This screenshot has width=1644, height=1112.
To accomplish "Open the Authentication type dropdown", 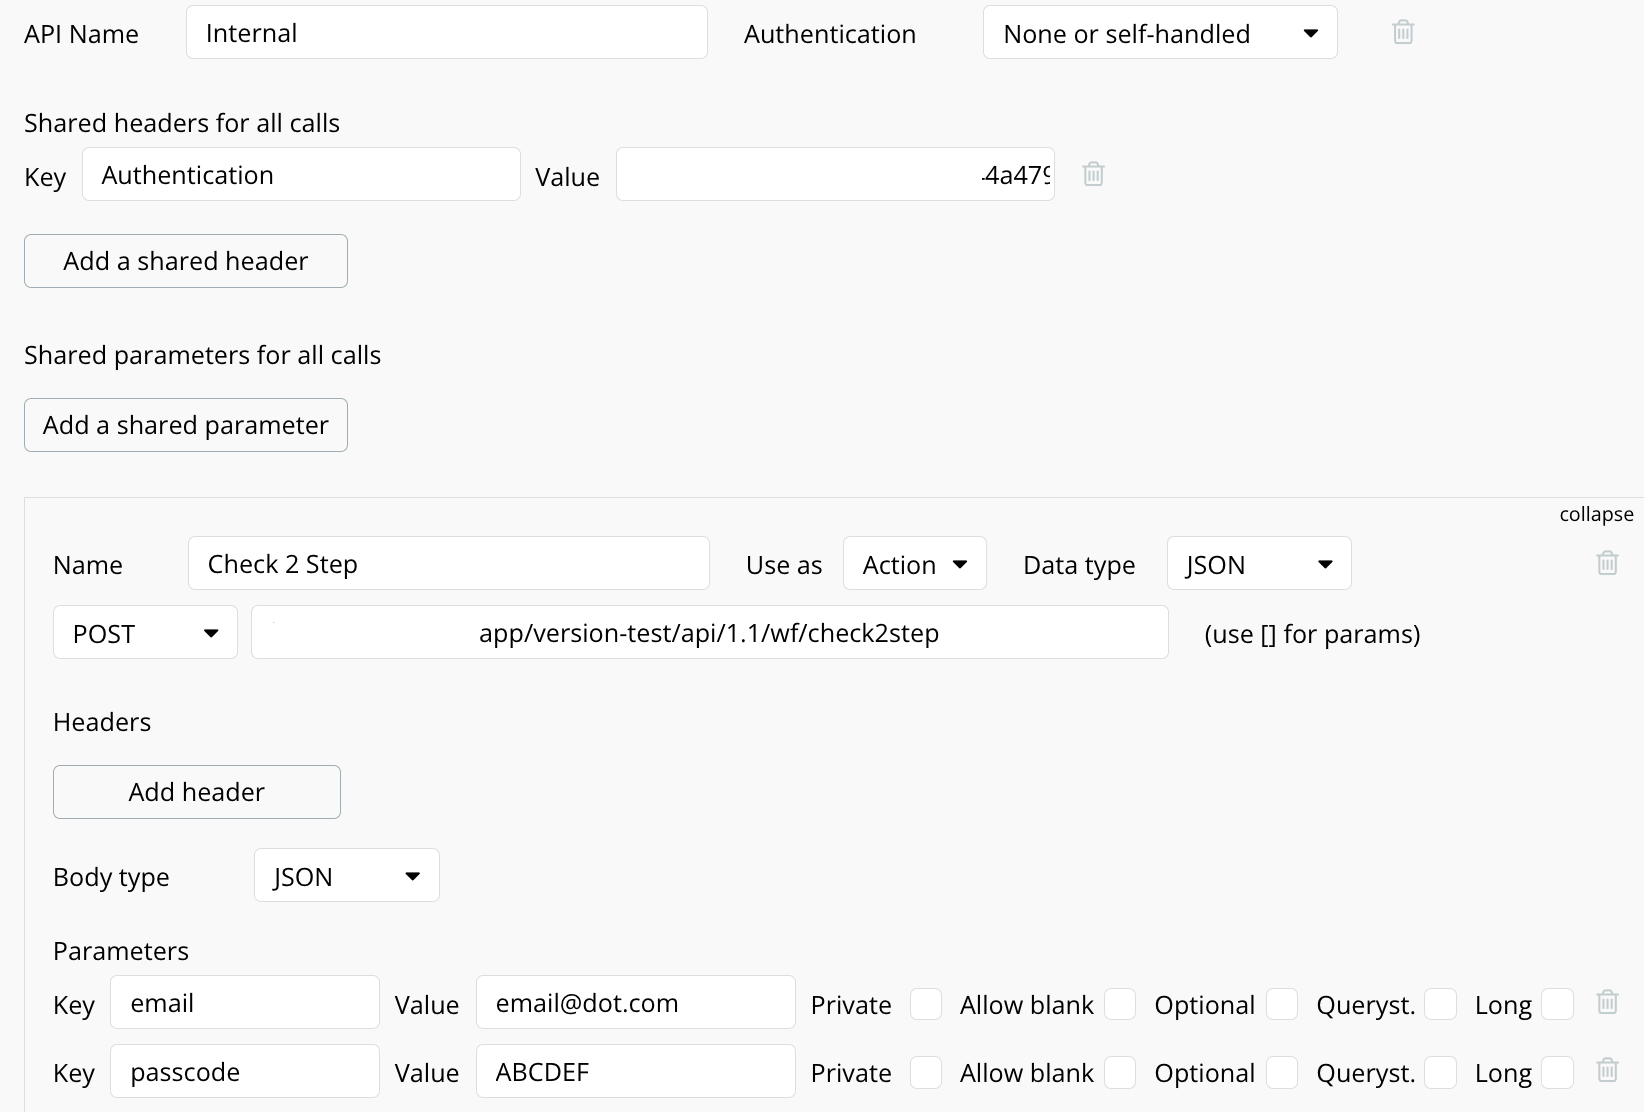I will (1160, 33).
